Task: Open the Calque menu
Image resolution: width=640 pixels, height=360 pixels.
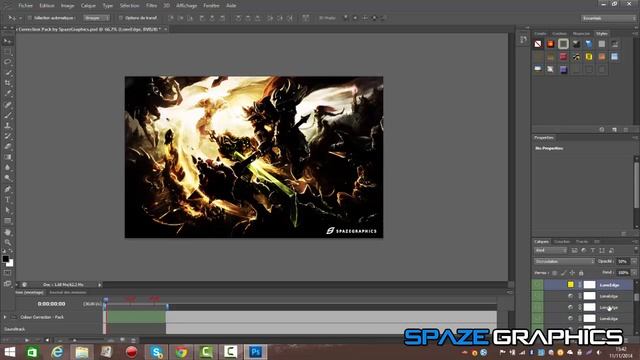Action: [88, 6]
